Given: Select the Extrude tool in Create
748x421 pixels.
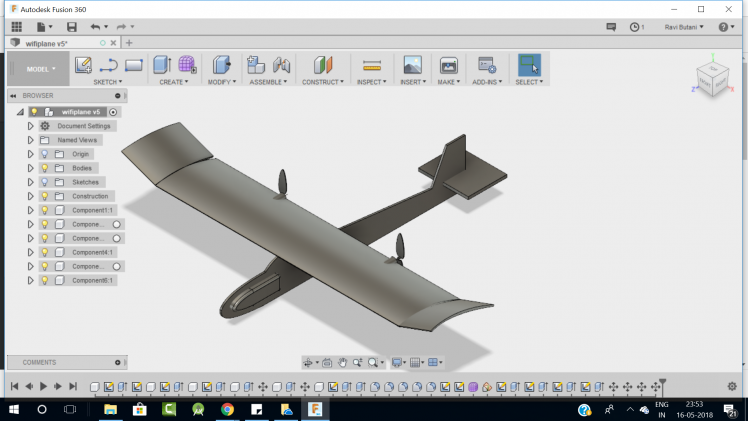Looking at the screenshot, I should (x=162, y=65).
